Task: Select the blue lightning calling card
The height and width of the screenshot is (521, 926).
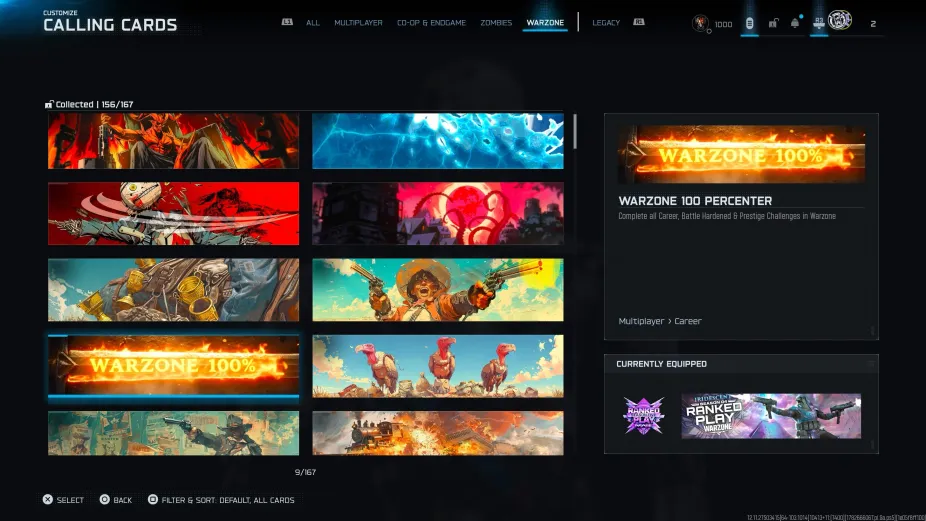Action: coord(438,141)
